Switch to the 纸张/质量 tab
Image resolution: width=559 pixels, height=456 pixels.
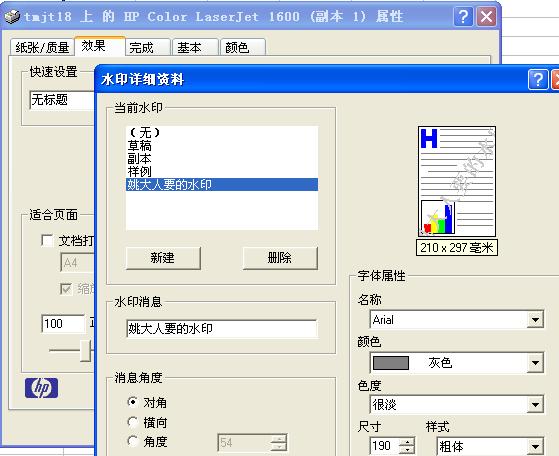pos(42,47)
